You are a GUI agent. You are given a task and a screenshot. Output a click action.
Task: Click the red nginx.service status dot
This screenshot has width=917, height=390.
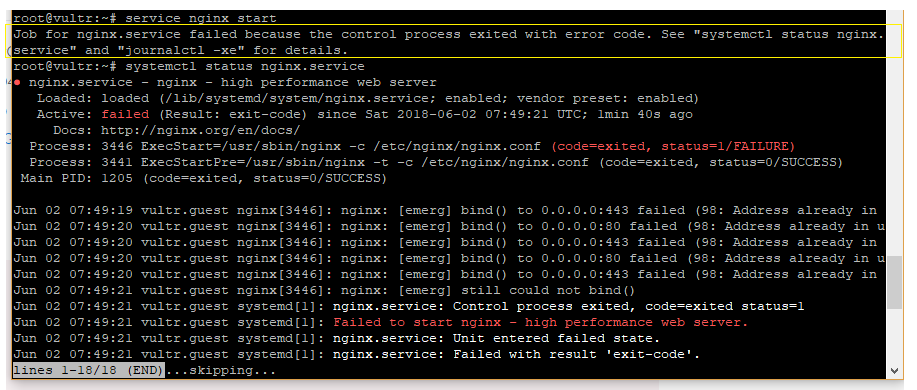tap(18, 82)
